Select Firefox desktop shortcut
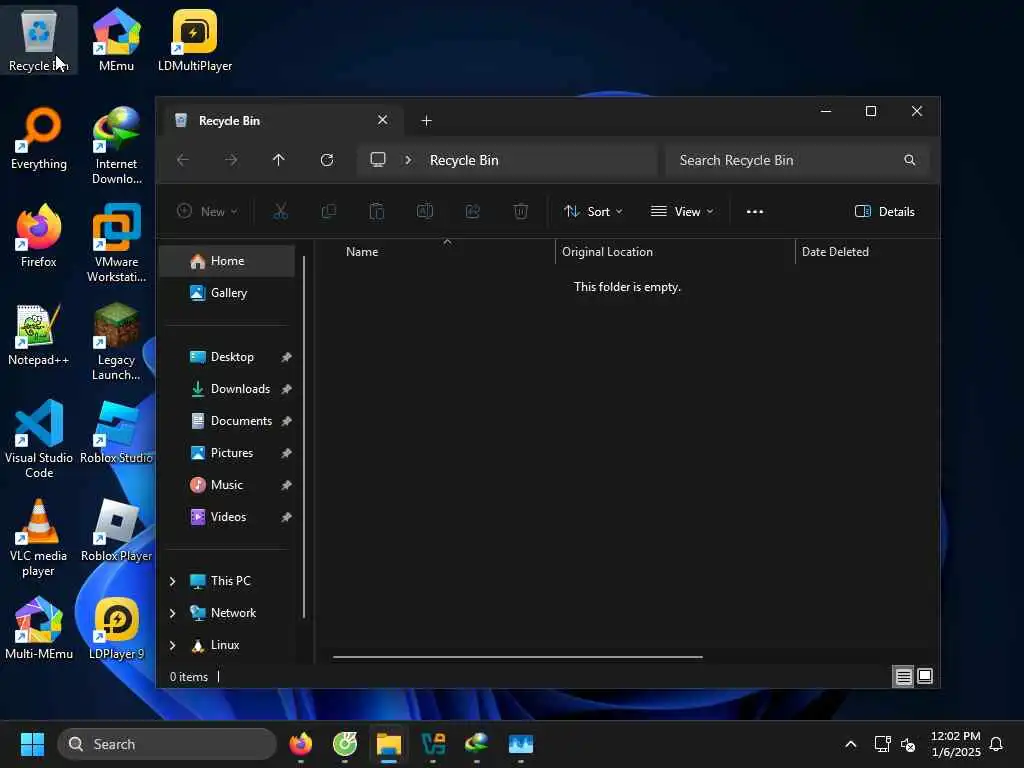Viewport: 1024px width, 768px height. click(x=39, y=236)
